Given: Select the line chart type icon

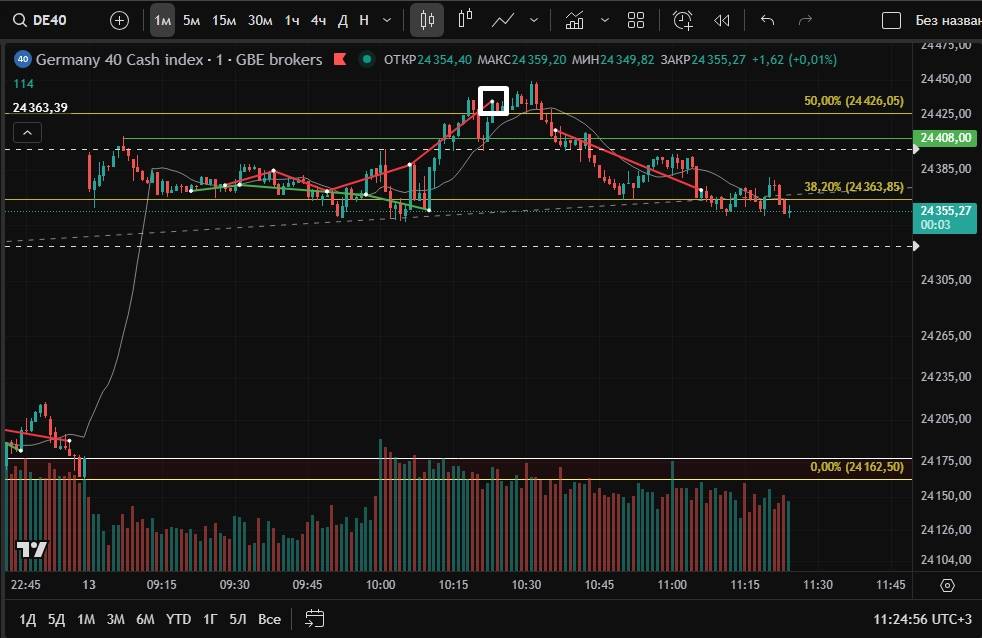Looking at the screenshot, I should click(503, 20).
